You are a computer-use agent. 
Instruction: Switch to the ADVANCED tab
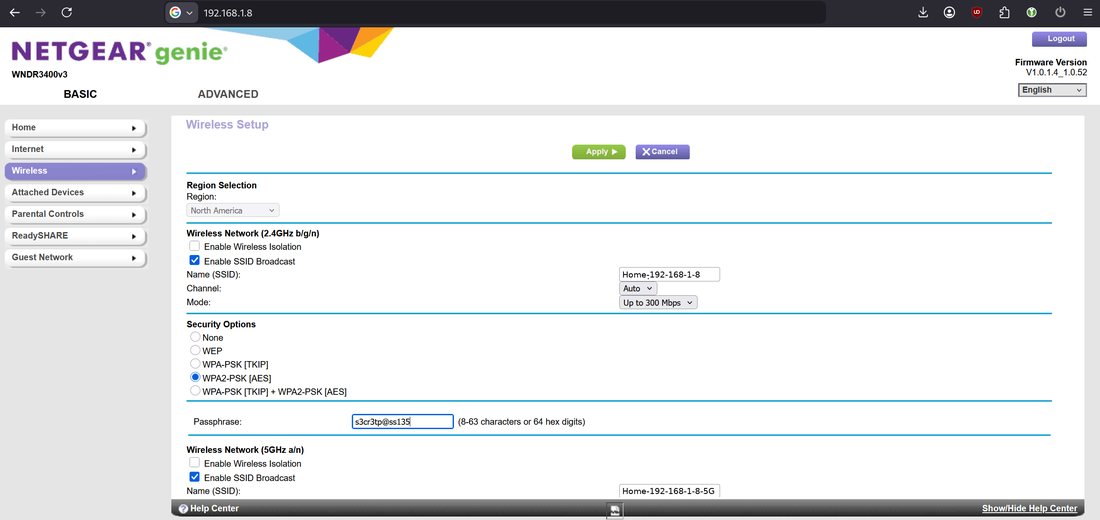point(228,94)
